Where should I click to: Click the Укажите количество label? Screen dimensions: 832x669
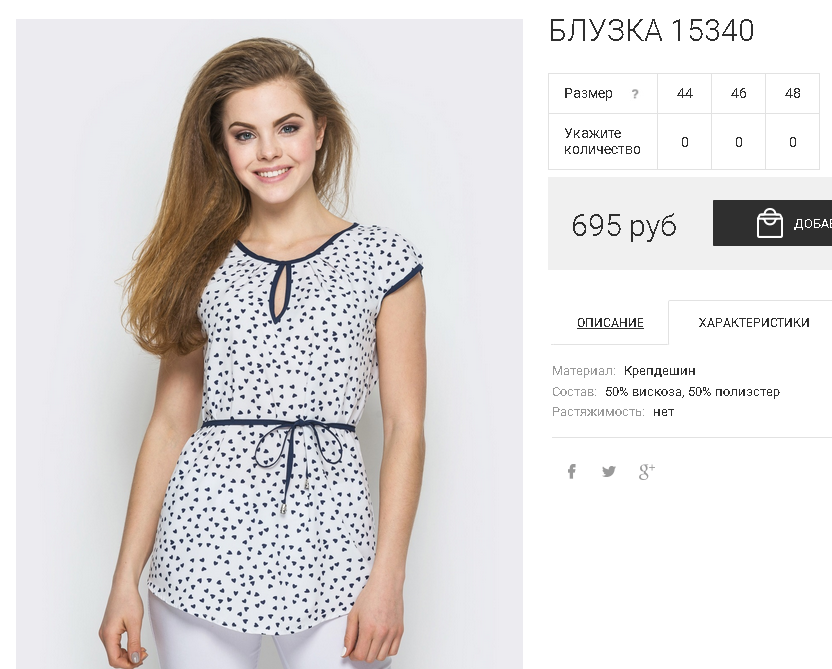602,141
